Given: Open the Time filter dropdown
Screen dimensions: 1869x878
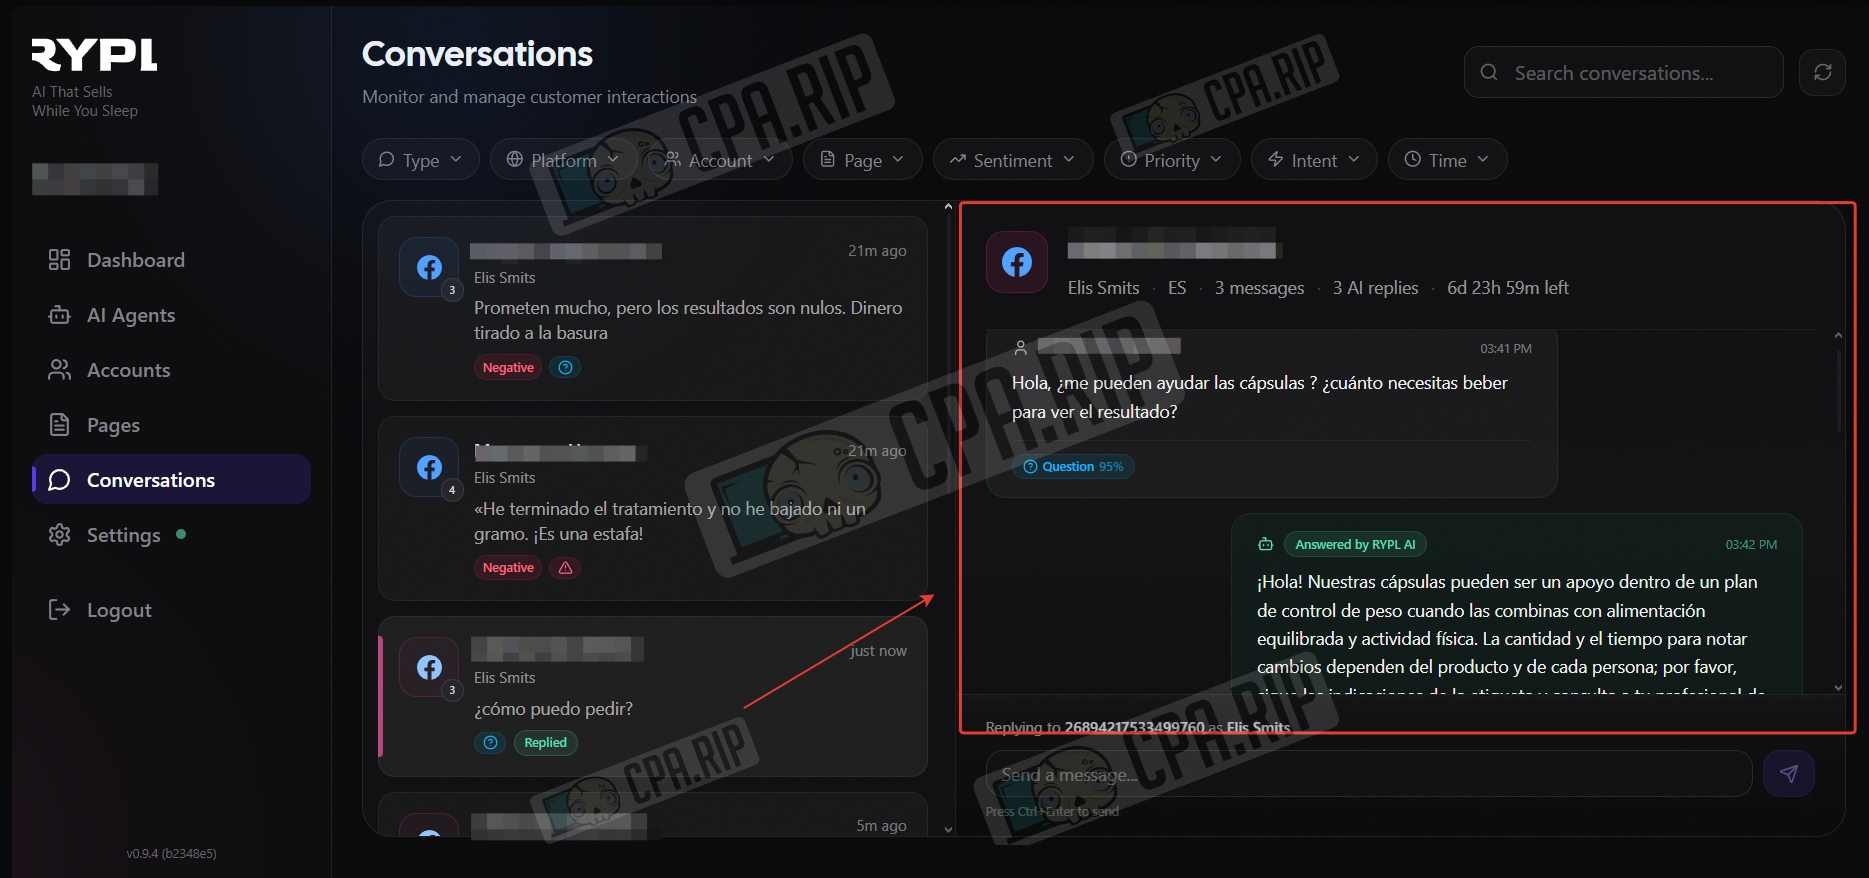Looking at the screenshot, I should click(x=1447, y=160).
